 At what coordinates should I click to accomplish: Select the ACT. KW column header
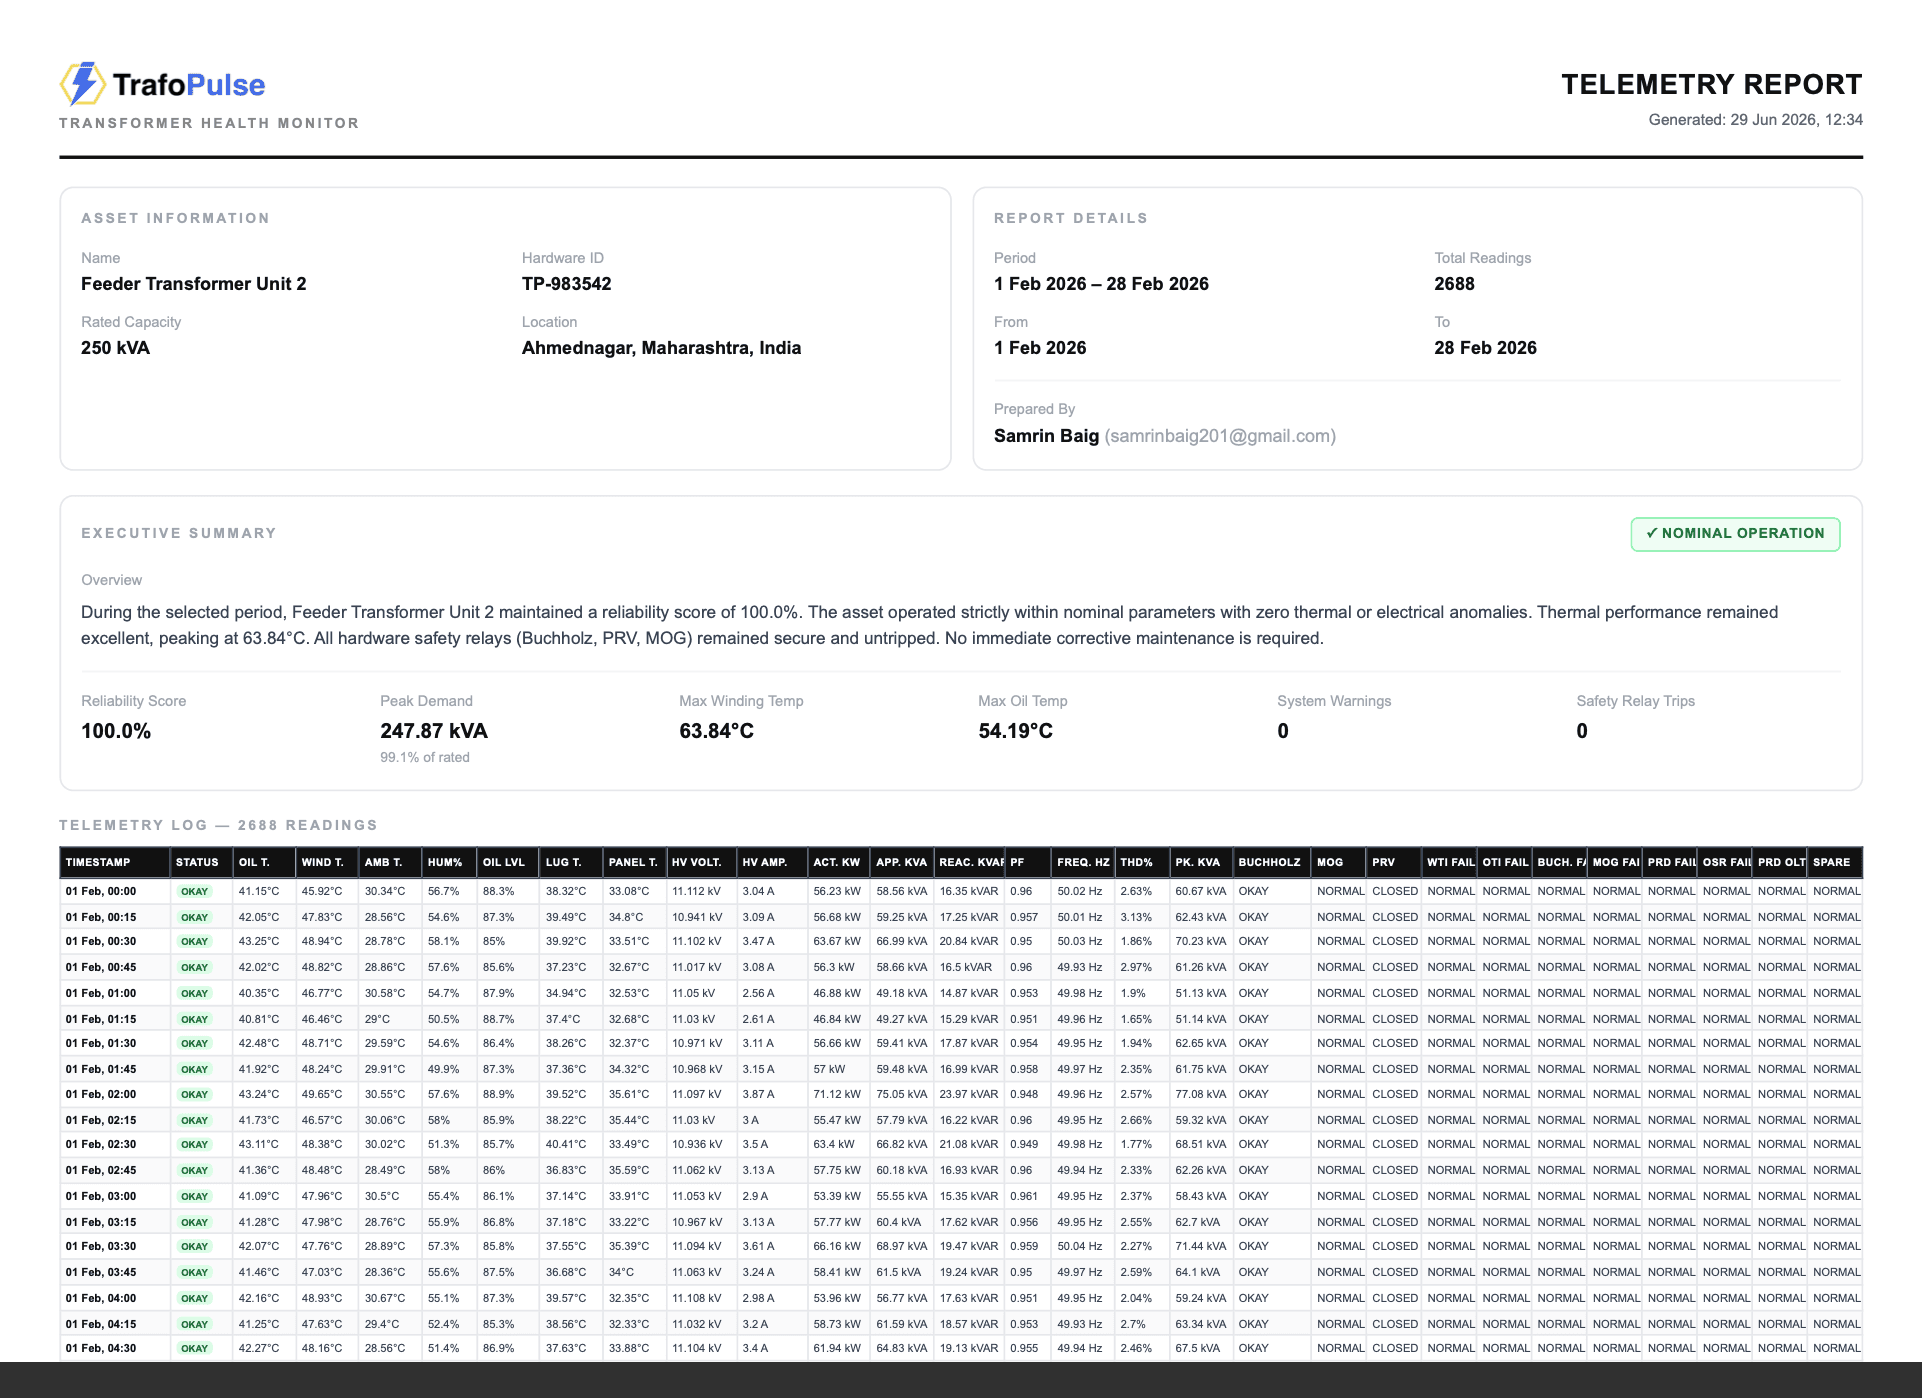coord(837,862)
